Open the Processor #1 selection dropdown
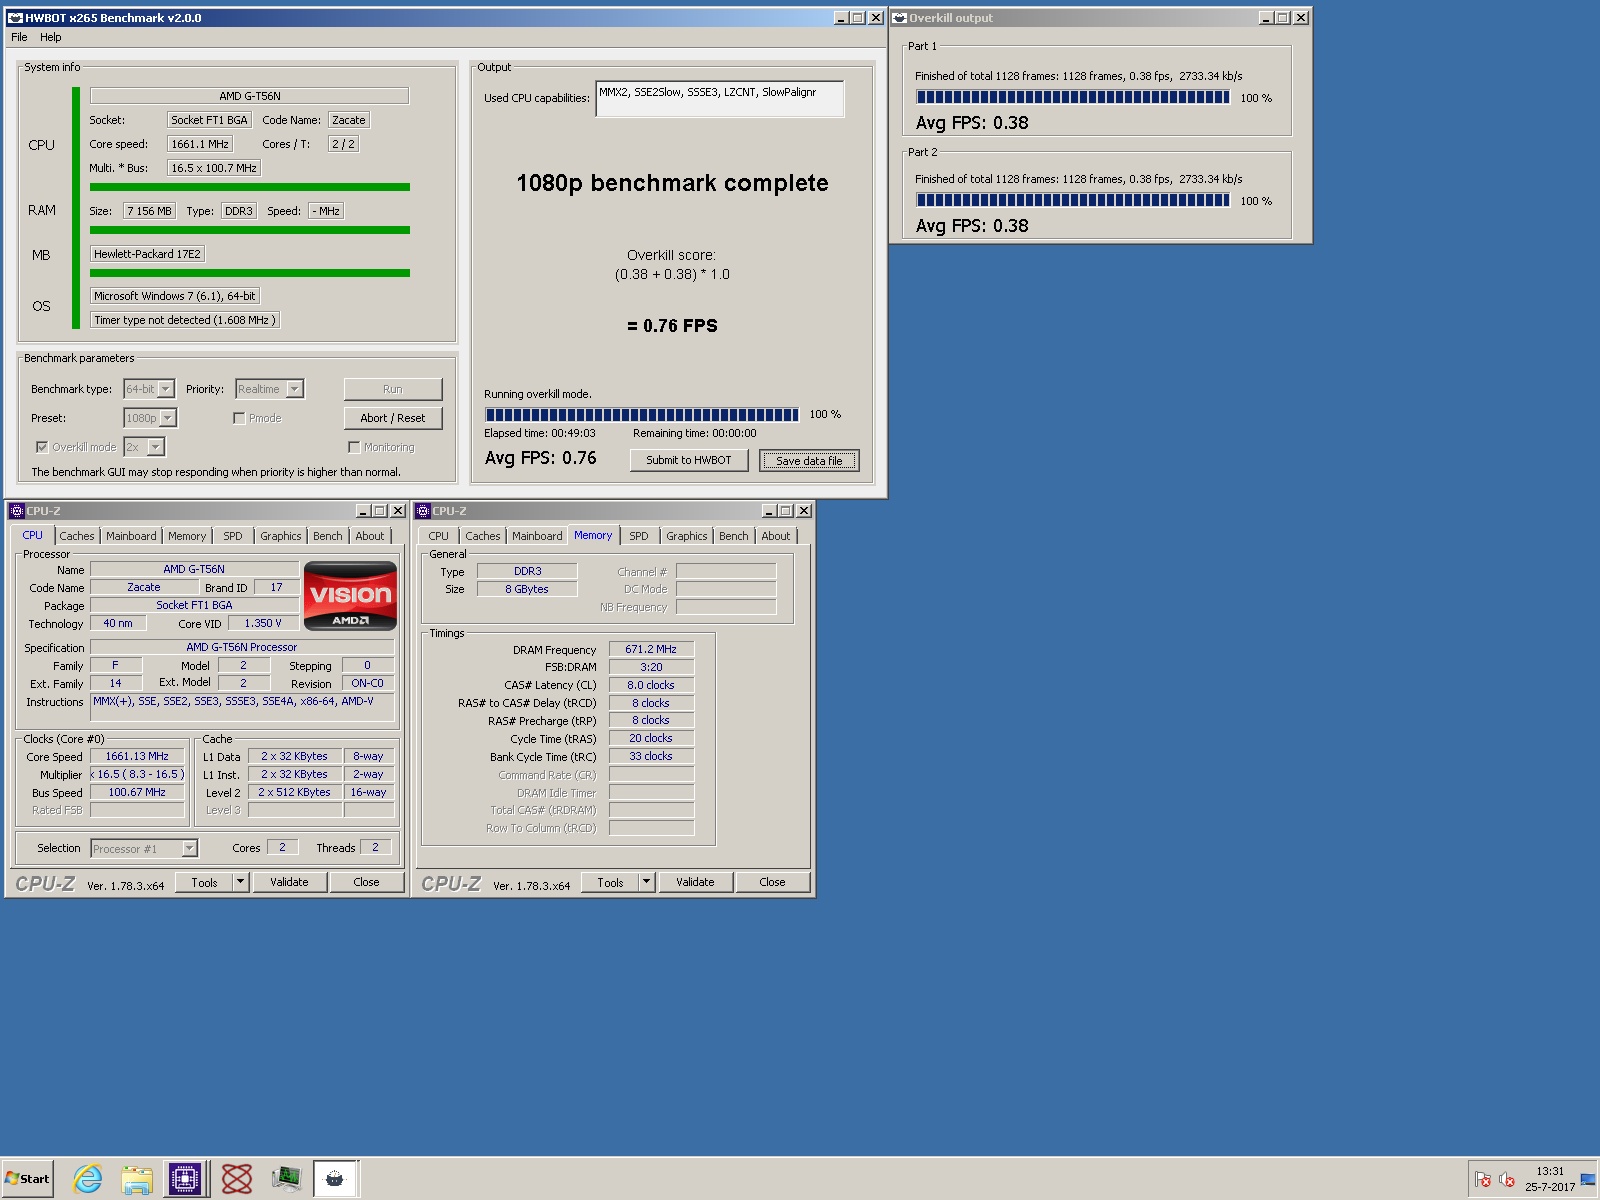The image size is (1600, 1200). [x=189, y=849]
